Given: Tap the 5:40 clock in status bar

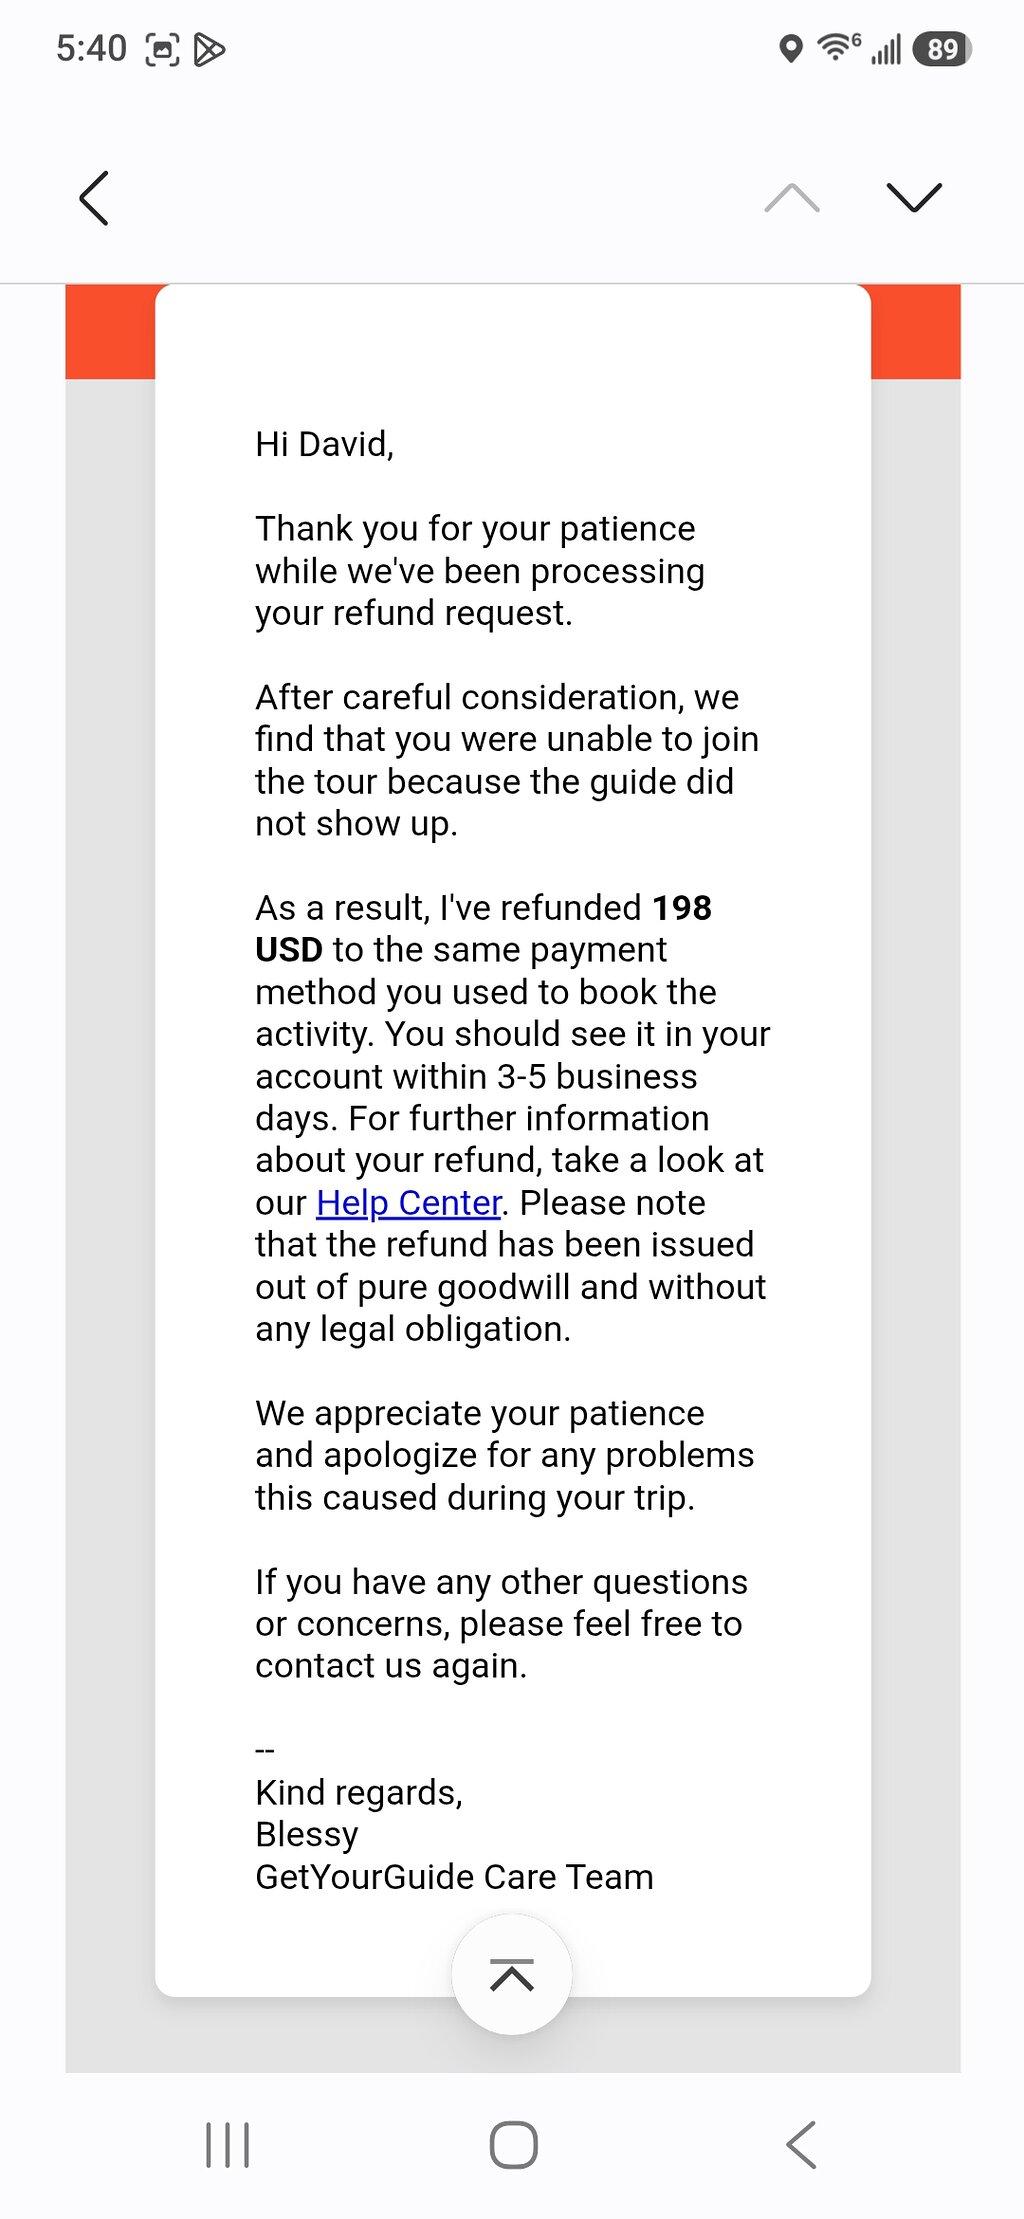Looking at the screenshot, I should pyautogui.click(x=91, y=49).
